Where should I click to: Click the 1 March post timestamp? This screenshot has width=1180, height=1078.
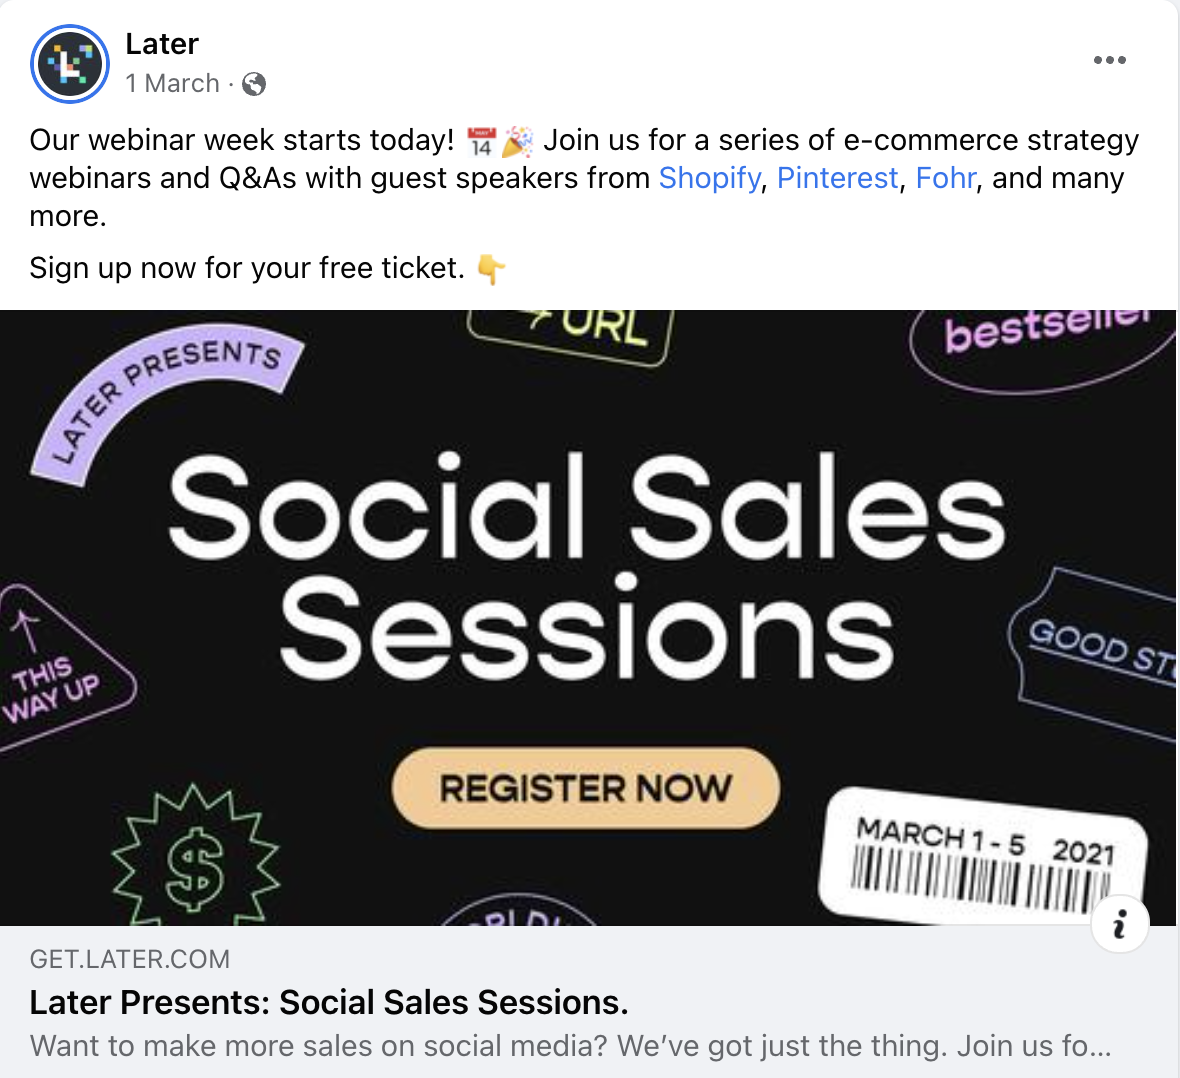172,84
